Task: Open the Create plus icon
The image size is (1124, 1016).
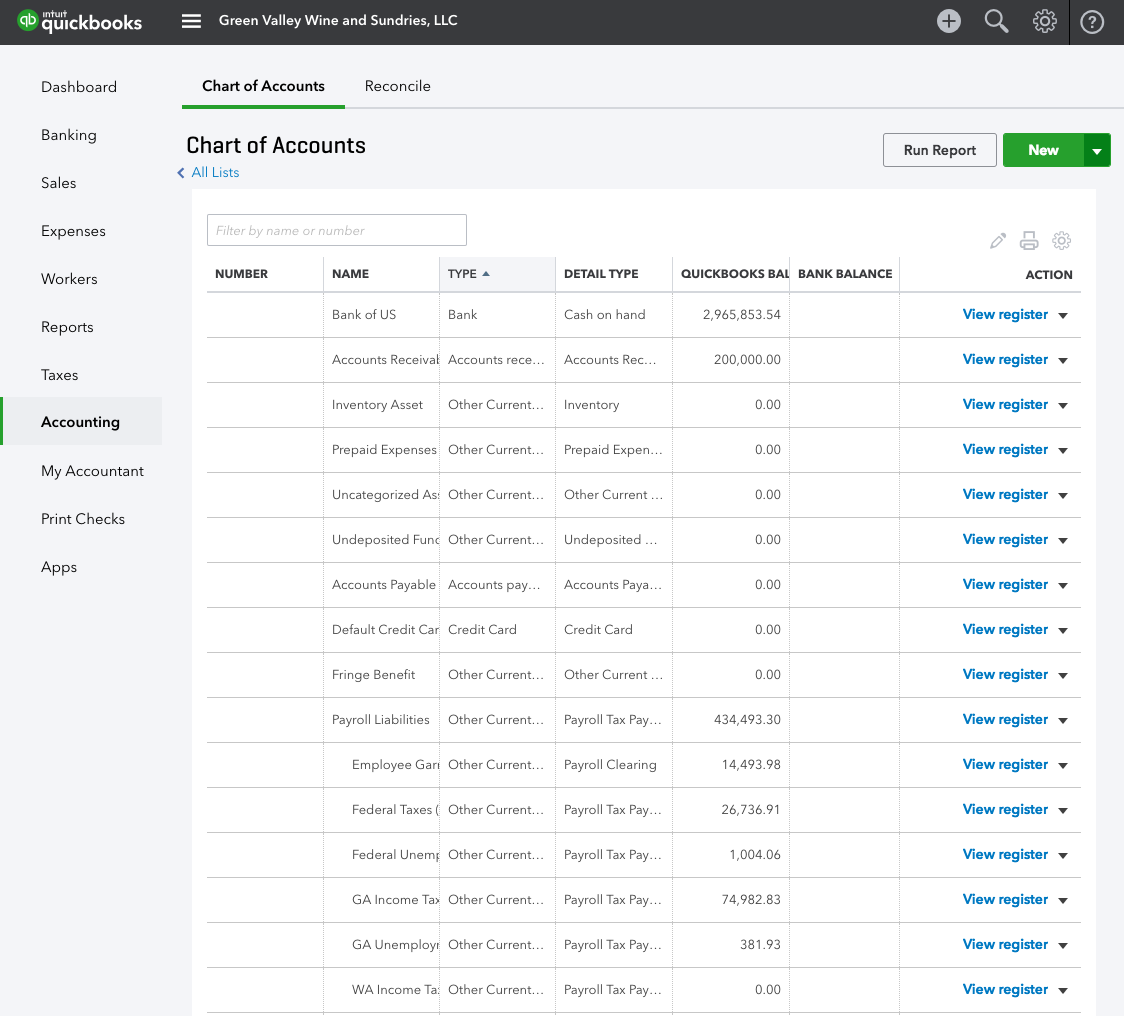Action: 948,21
